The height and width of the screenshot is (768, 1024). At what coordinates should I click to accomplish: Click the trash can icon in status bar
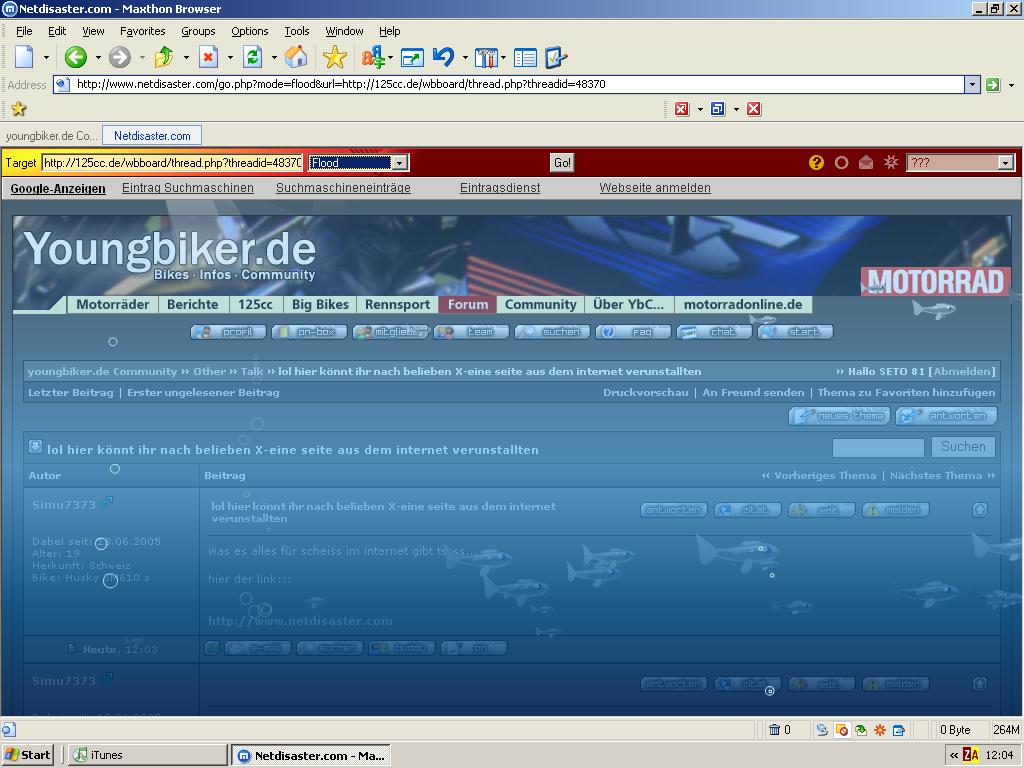775,729
